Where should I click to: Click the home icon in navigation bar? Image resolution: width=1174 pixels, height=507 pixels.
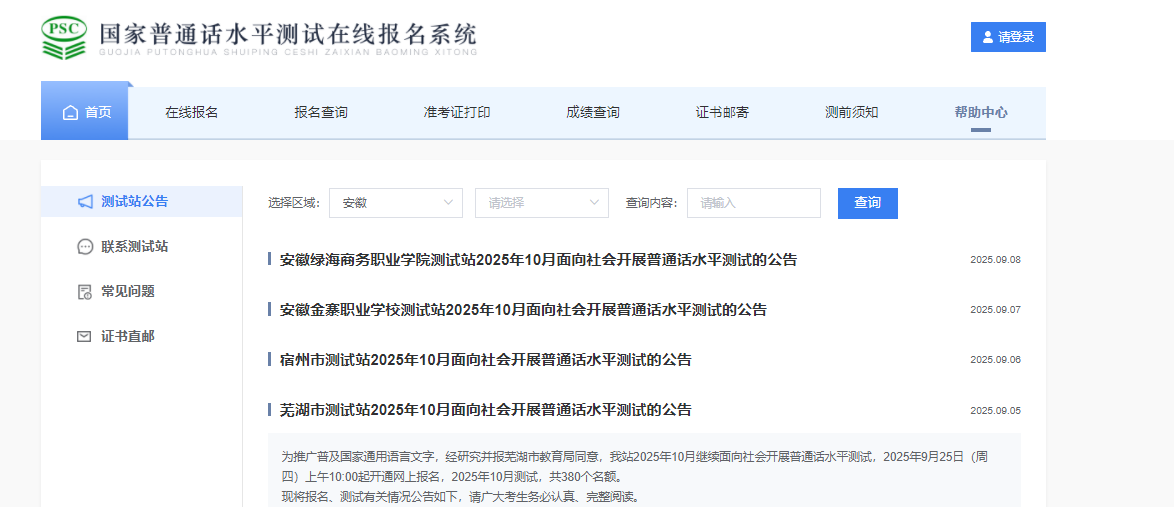[x=70, y=113]
